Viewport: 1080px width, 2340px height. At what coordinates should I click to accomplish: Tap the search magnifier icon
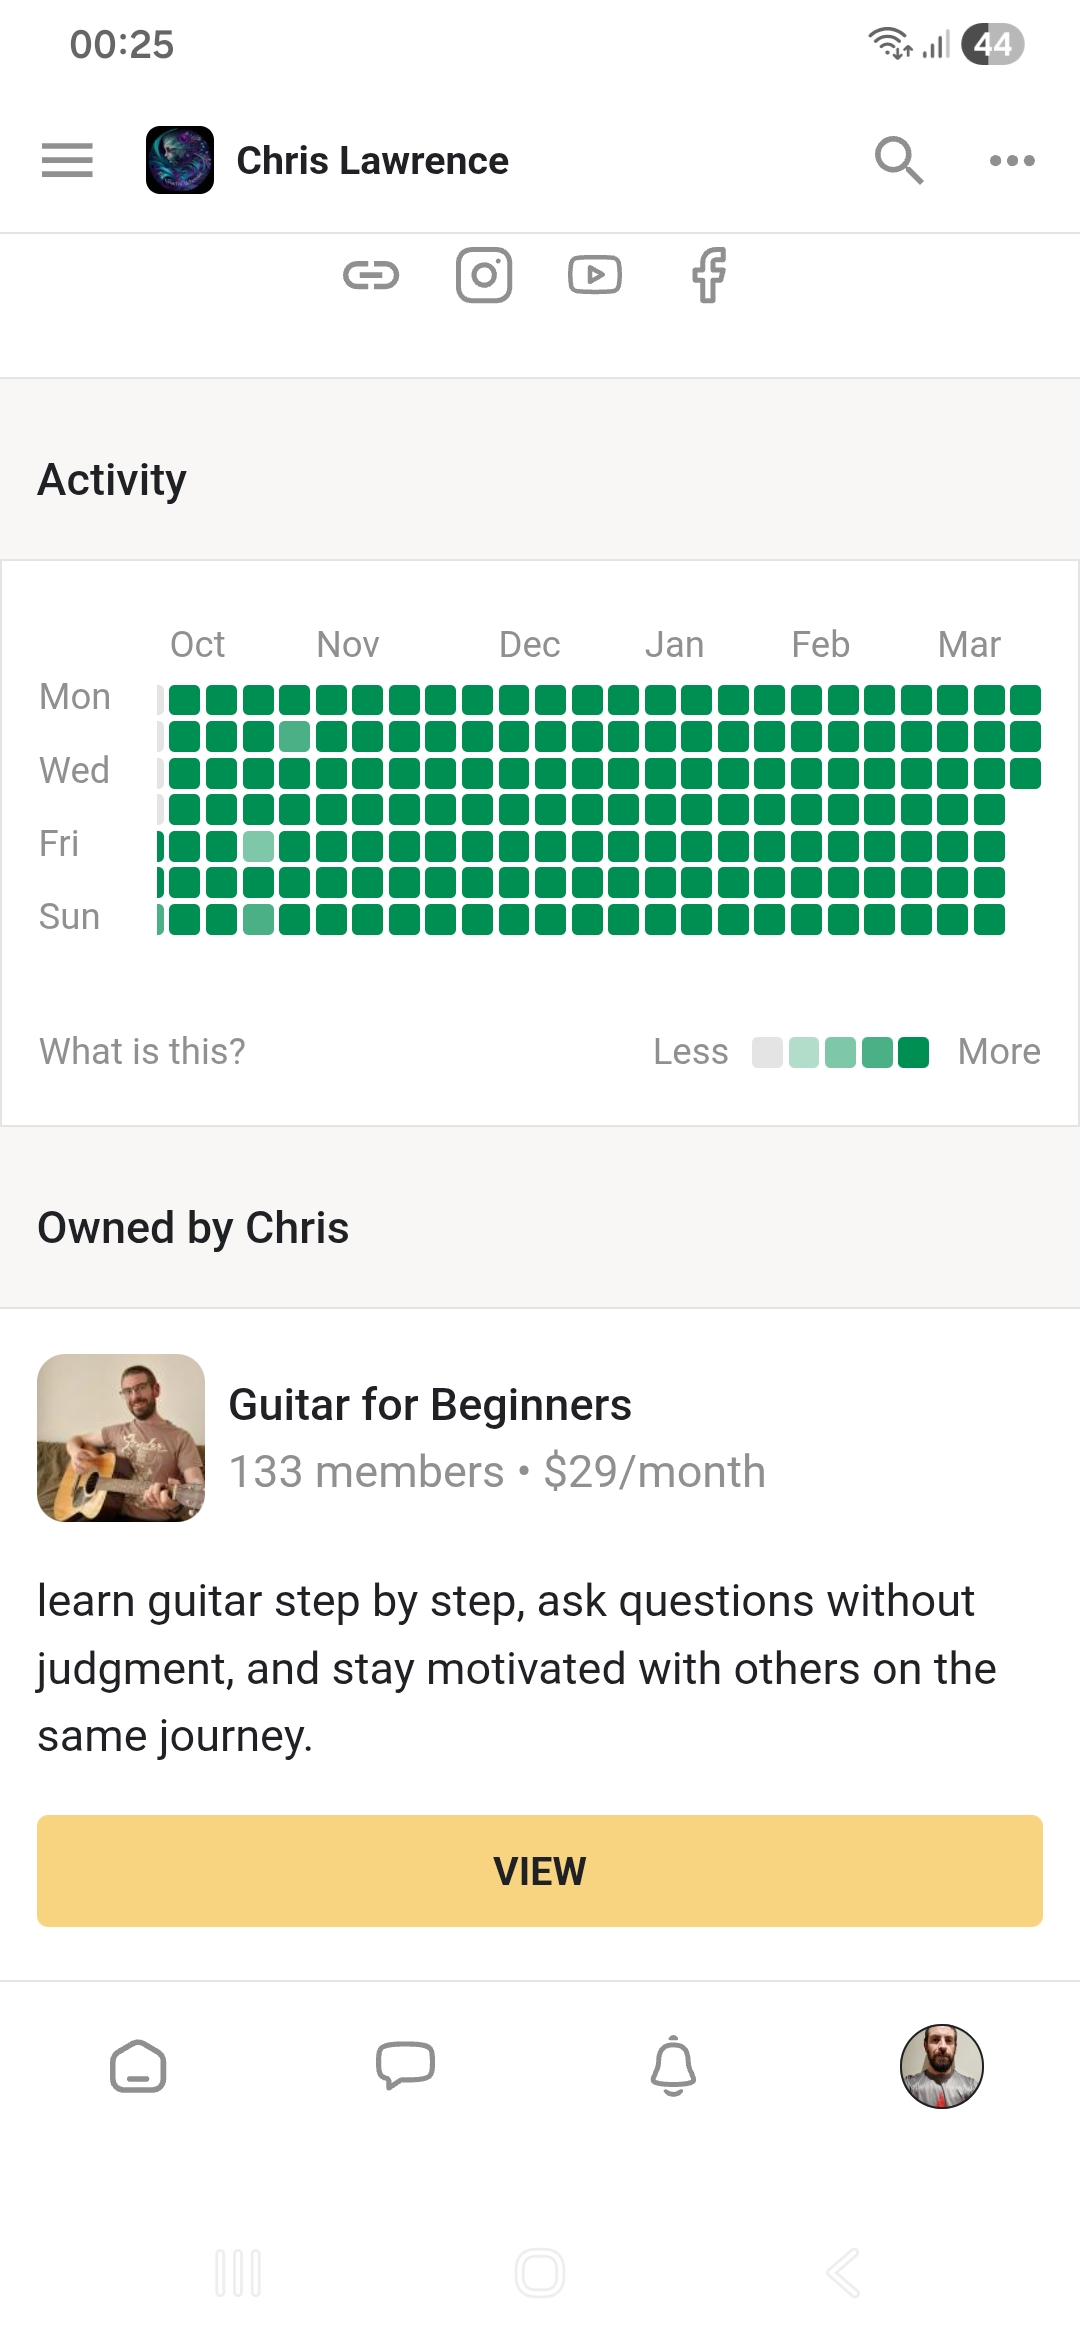tap(898, 160)
